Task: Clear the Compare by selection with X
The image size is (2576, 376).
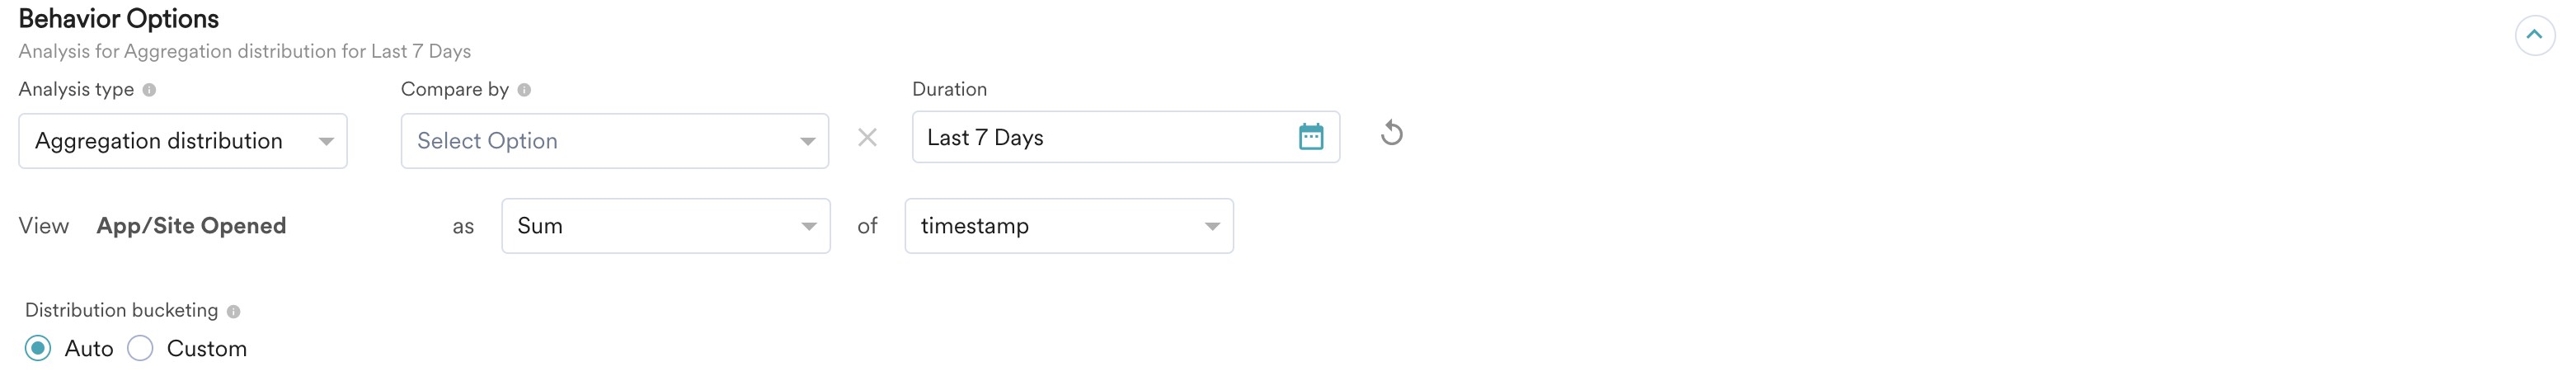Action: (x=867, y=138)
